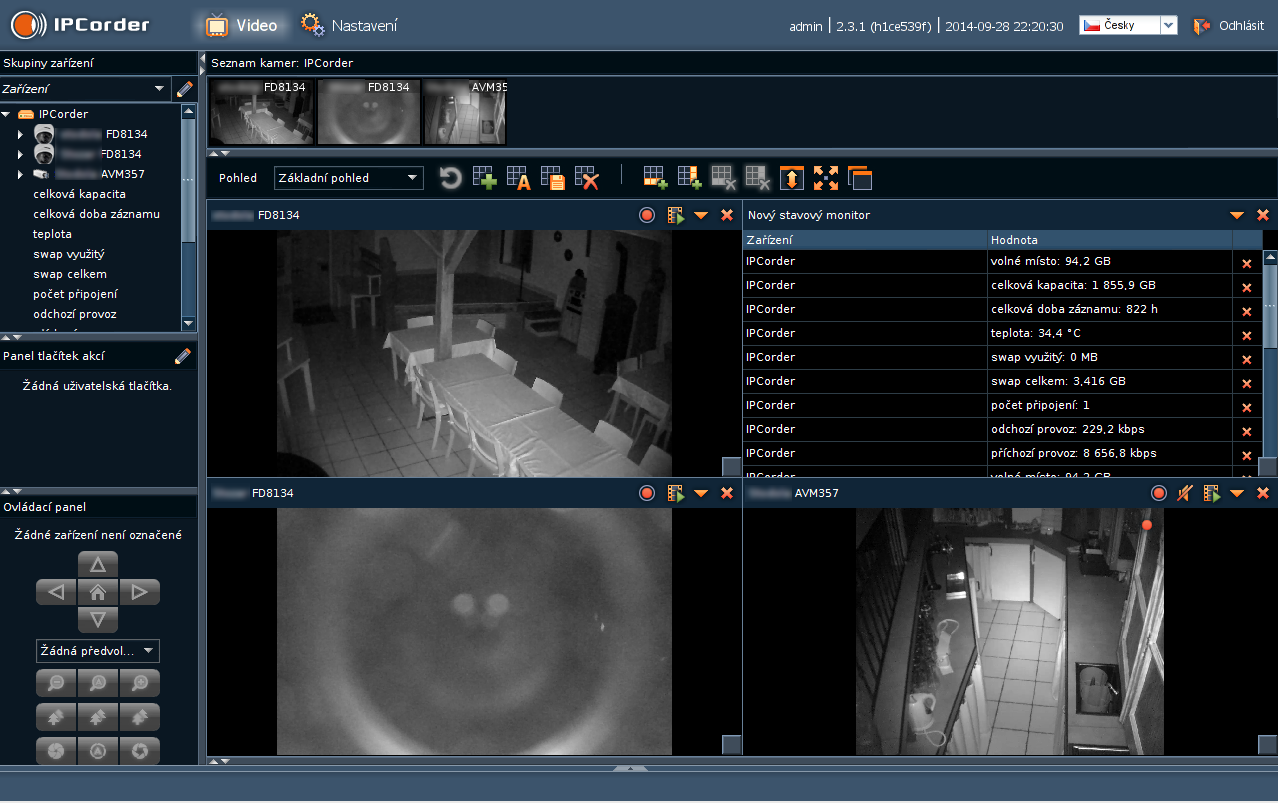Open playback in the dining-room FD8134 panel
The width and height of the screenshot is (1278, 803).
[676, 215]
